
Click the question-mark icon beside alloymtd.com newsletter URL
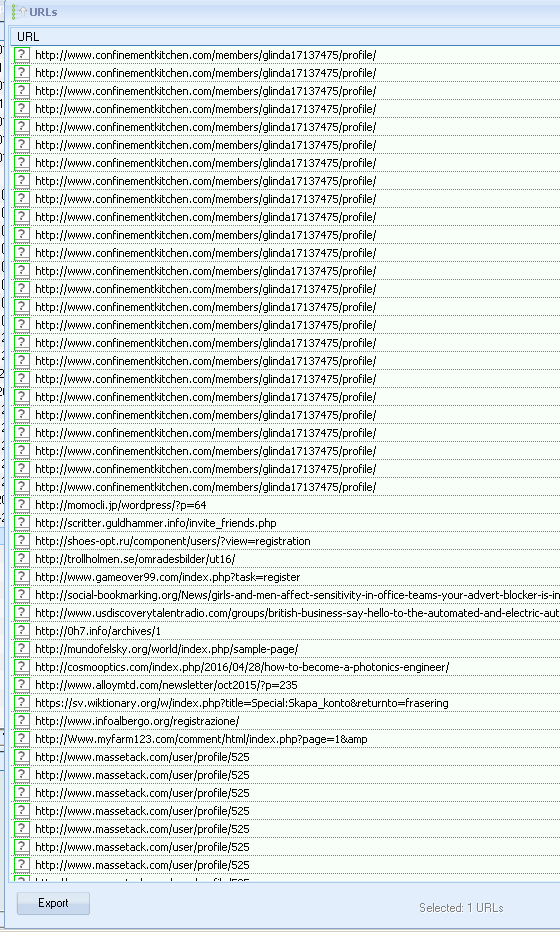[x=22, y=685]
